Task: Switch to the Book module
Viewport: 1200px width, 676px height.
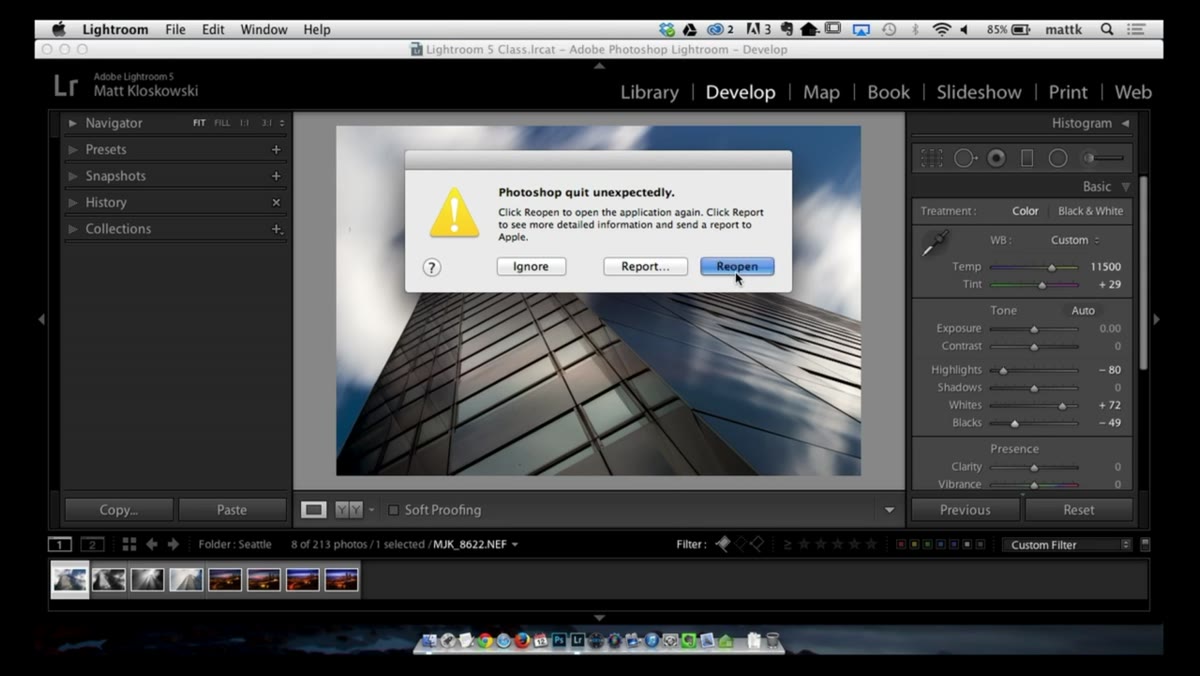Action: pyautogui.click(x=888, y=92)
